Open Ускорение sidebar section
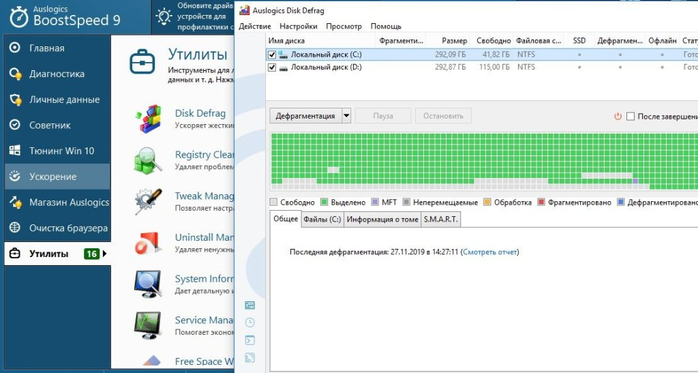Viewport: 698px width, 373px height. click(x=57, y=177)
